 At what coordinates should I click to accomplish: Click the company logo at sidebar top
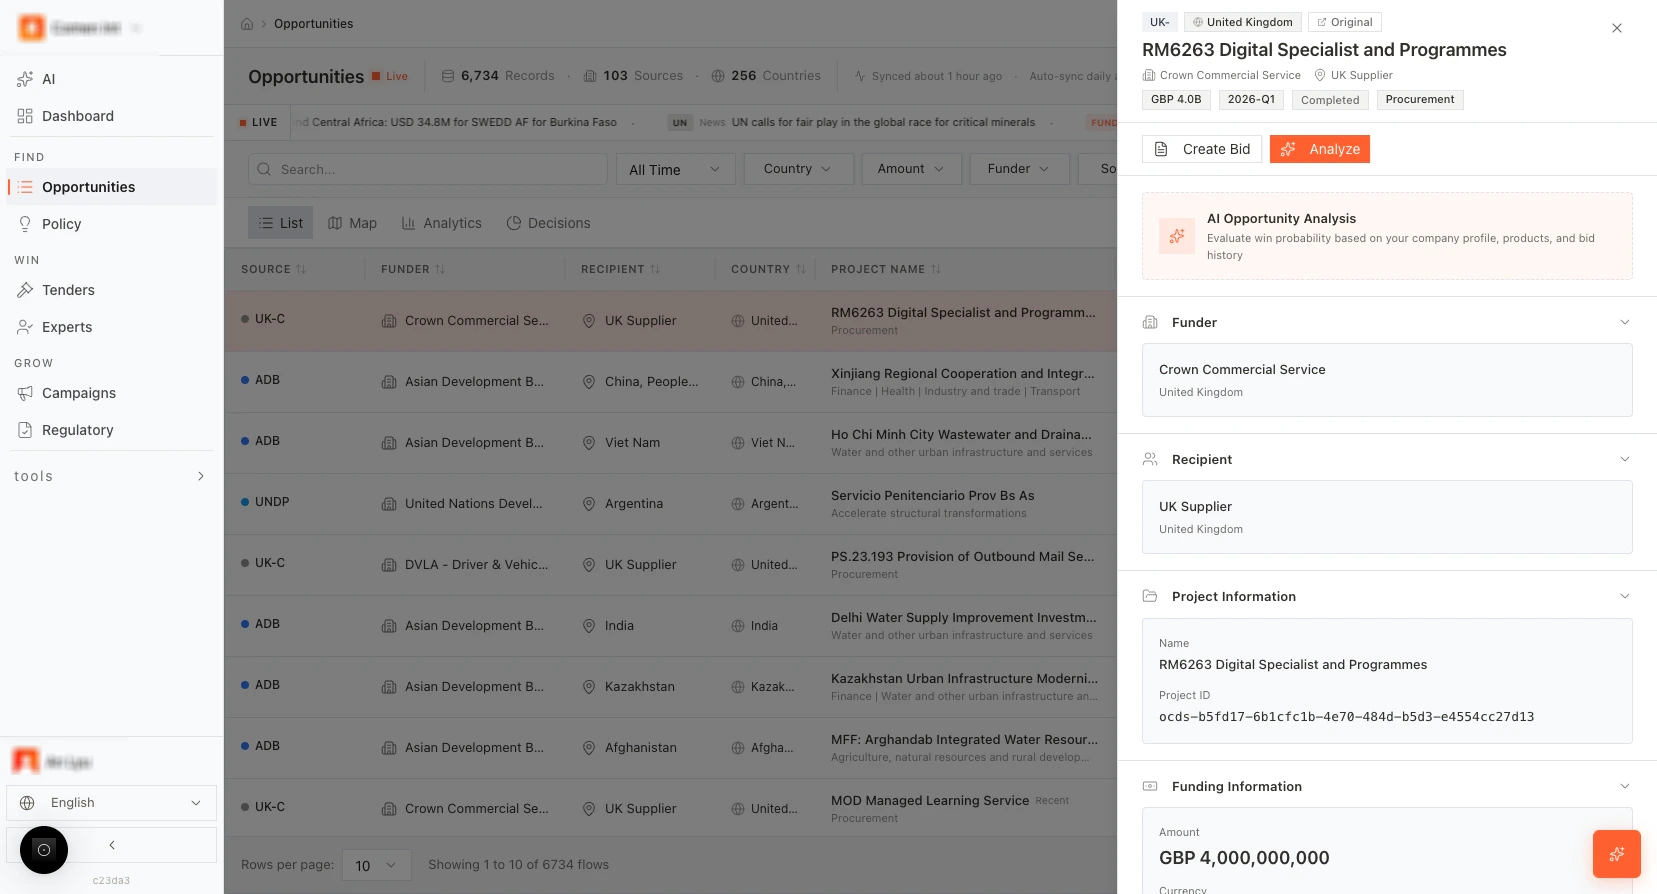pyautogui.click(x=32, y=28)
